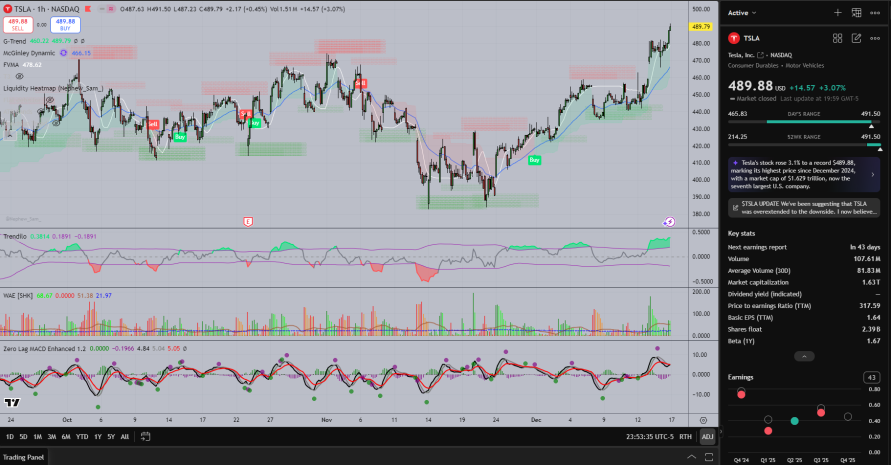Open the Tesla stock rose 3.1% news
The height and width of the screenshot is (465, 891).
pyautogui.click(x=804, y=175)
